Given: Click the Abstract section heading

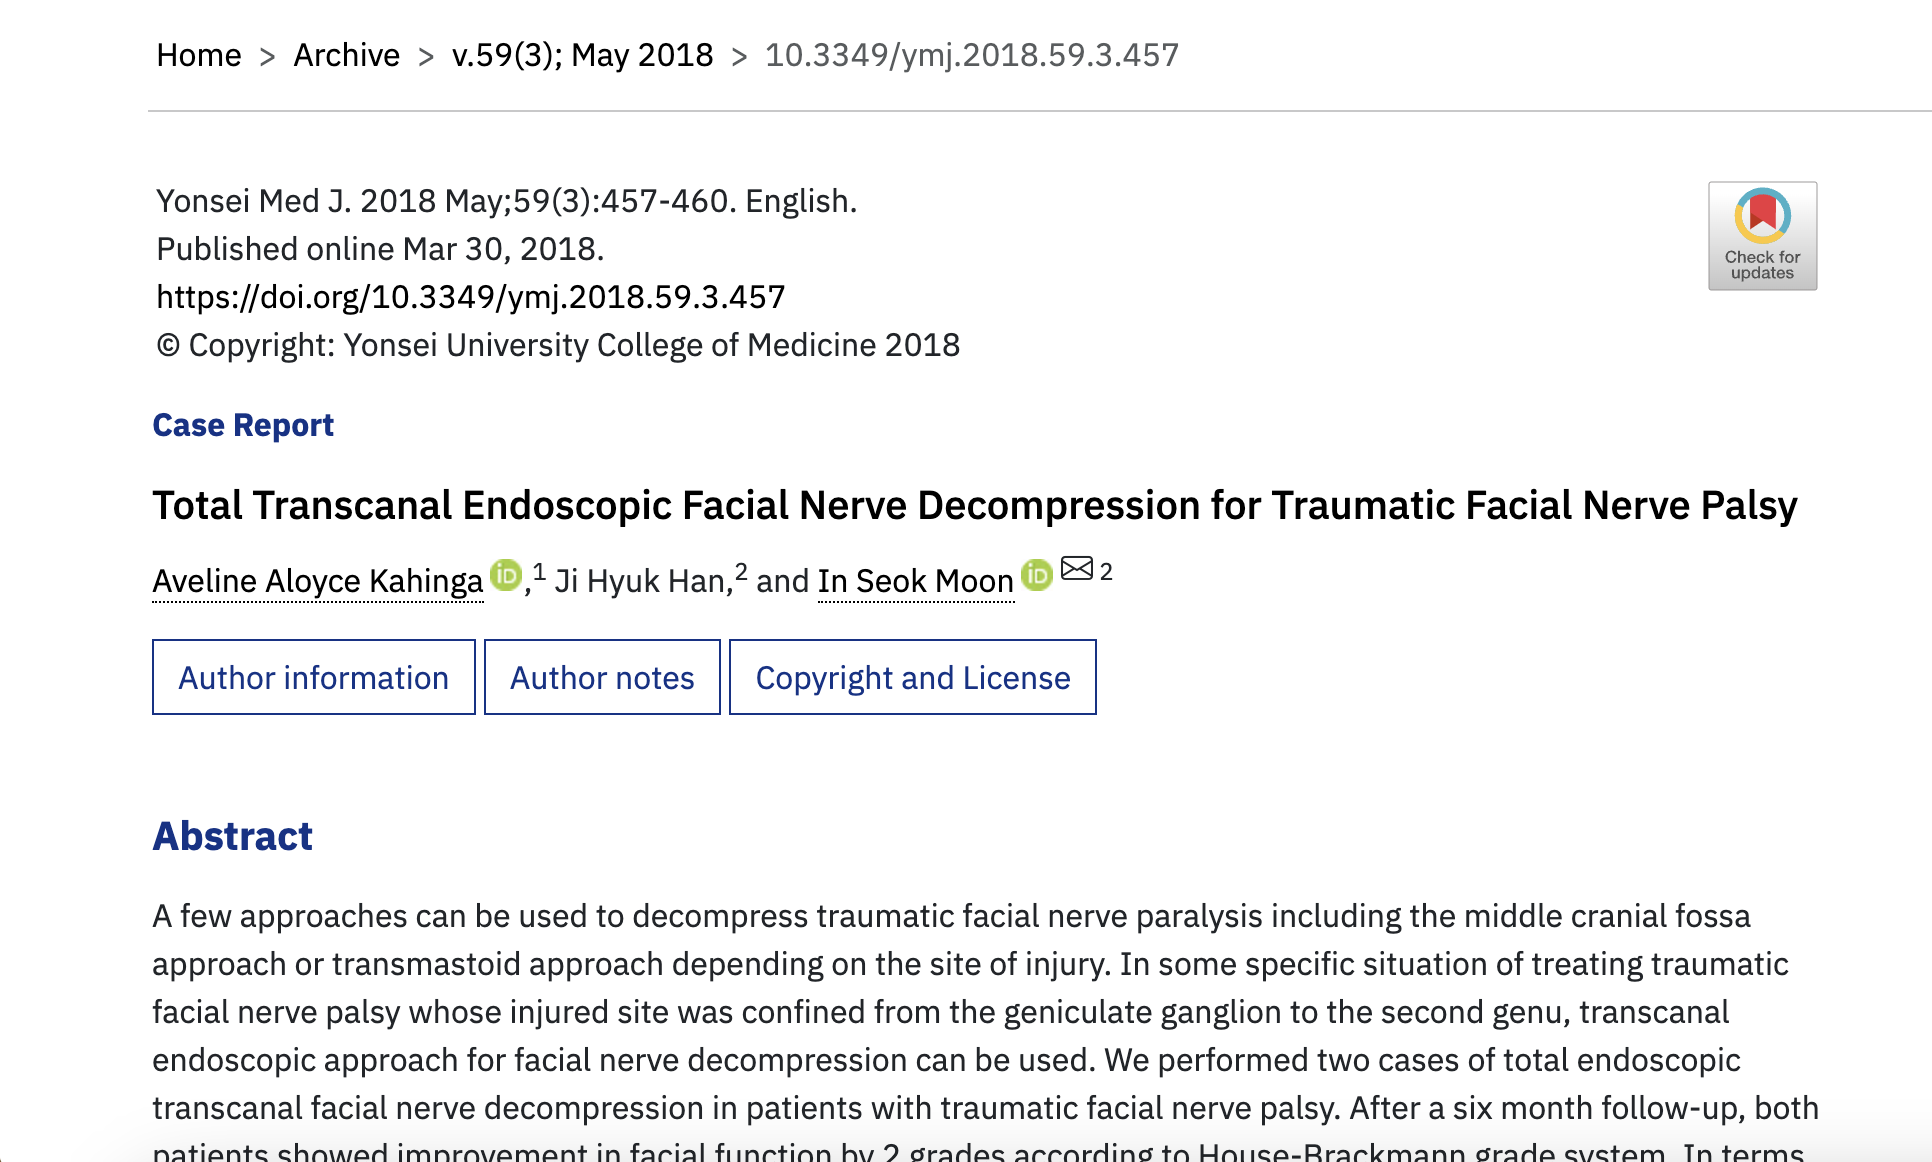Looking at the screenshot, I should 232,836.
